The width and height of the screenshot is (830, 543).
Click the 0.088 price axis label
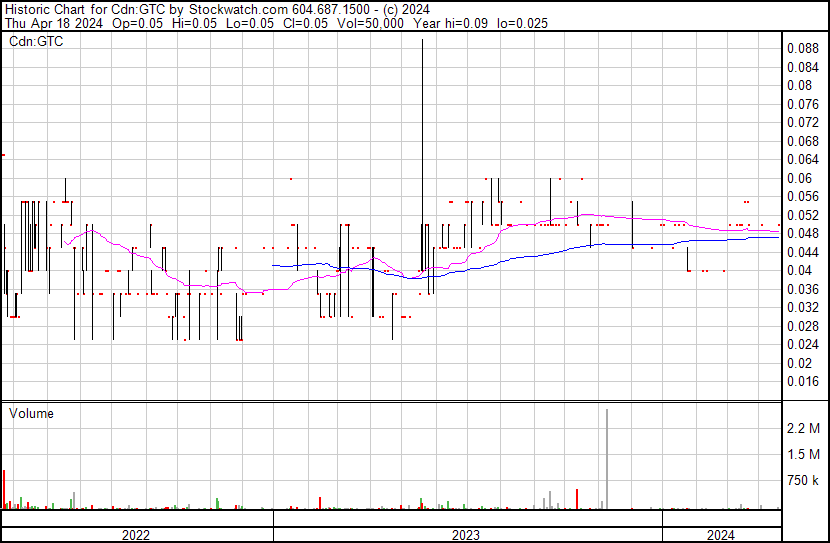point(803,48)
